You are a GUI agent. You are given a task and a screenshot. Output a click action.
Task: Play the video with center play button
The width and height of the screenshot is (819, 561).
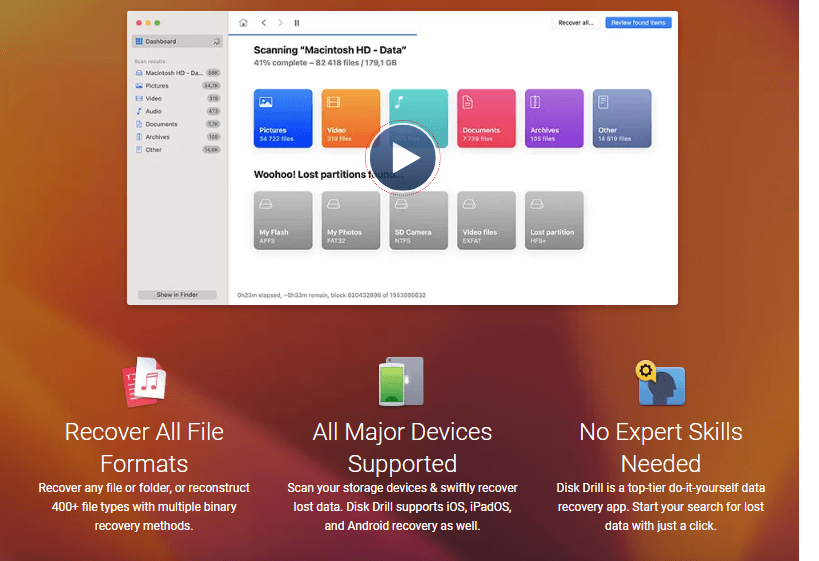[x=402, y=158]
